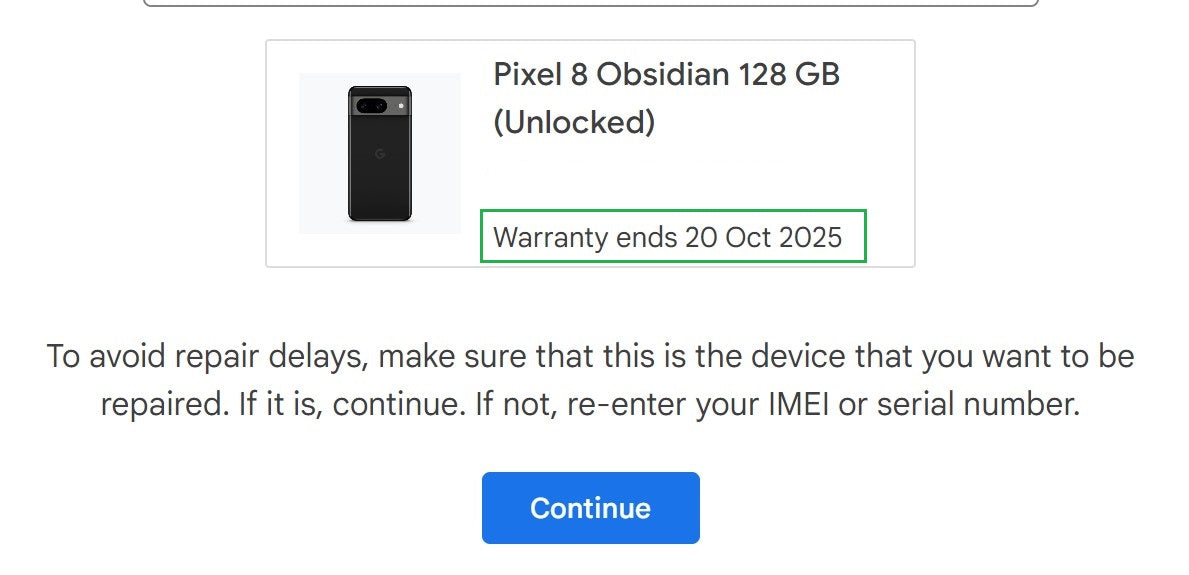Viewport: 1189px width, 575px height.
Task: Click the "(Unlocked)" label under device name
Action: click(574, 122)
